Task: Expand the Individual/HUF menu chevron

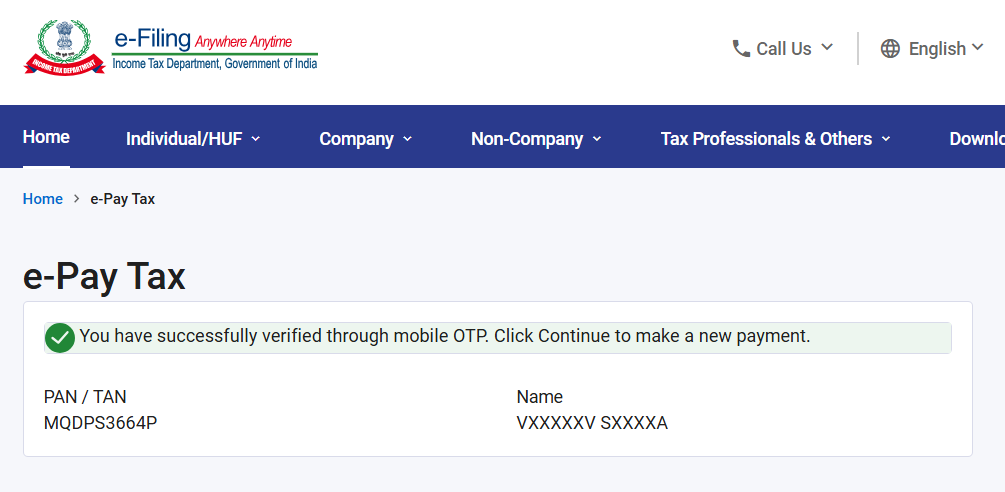Action: coord(256,138)
